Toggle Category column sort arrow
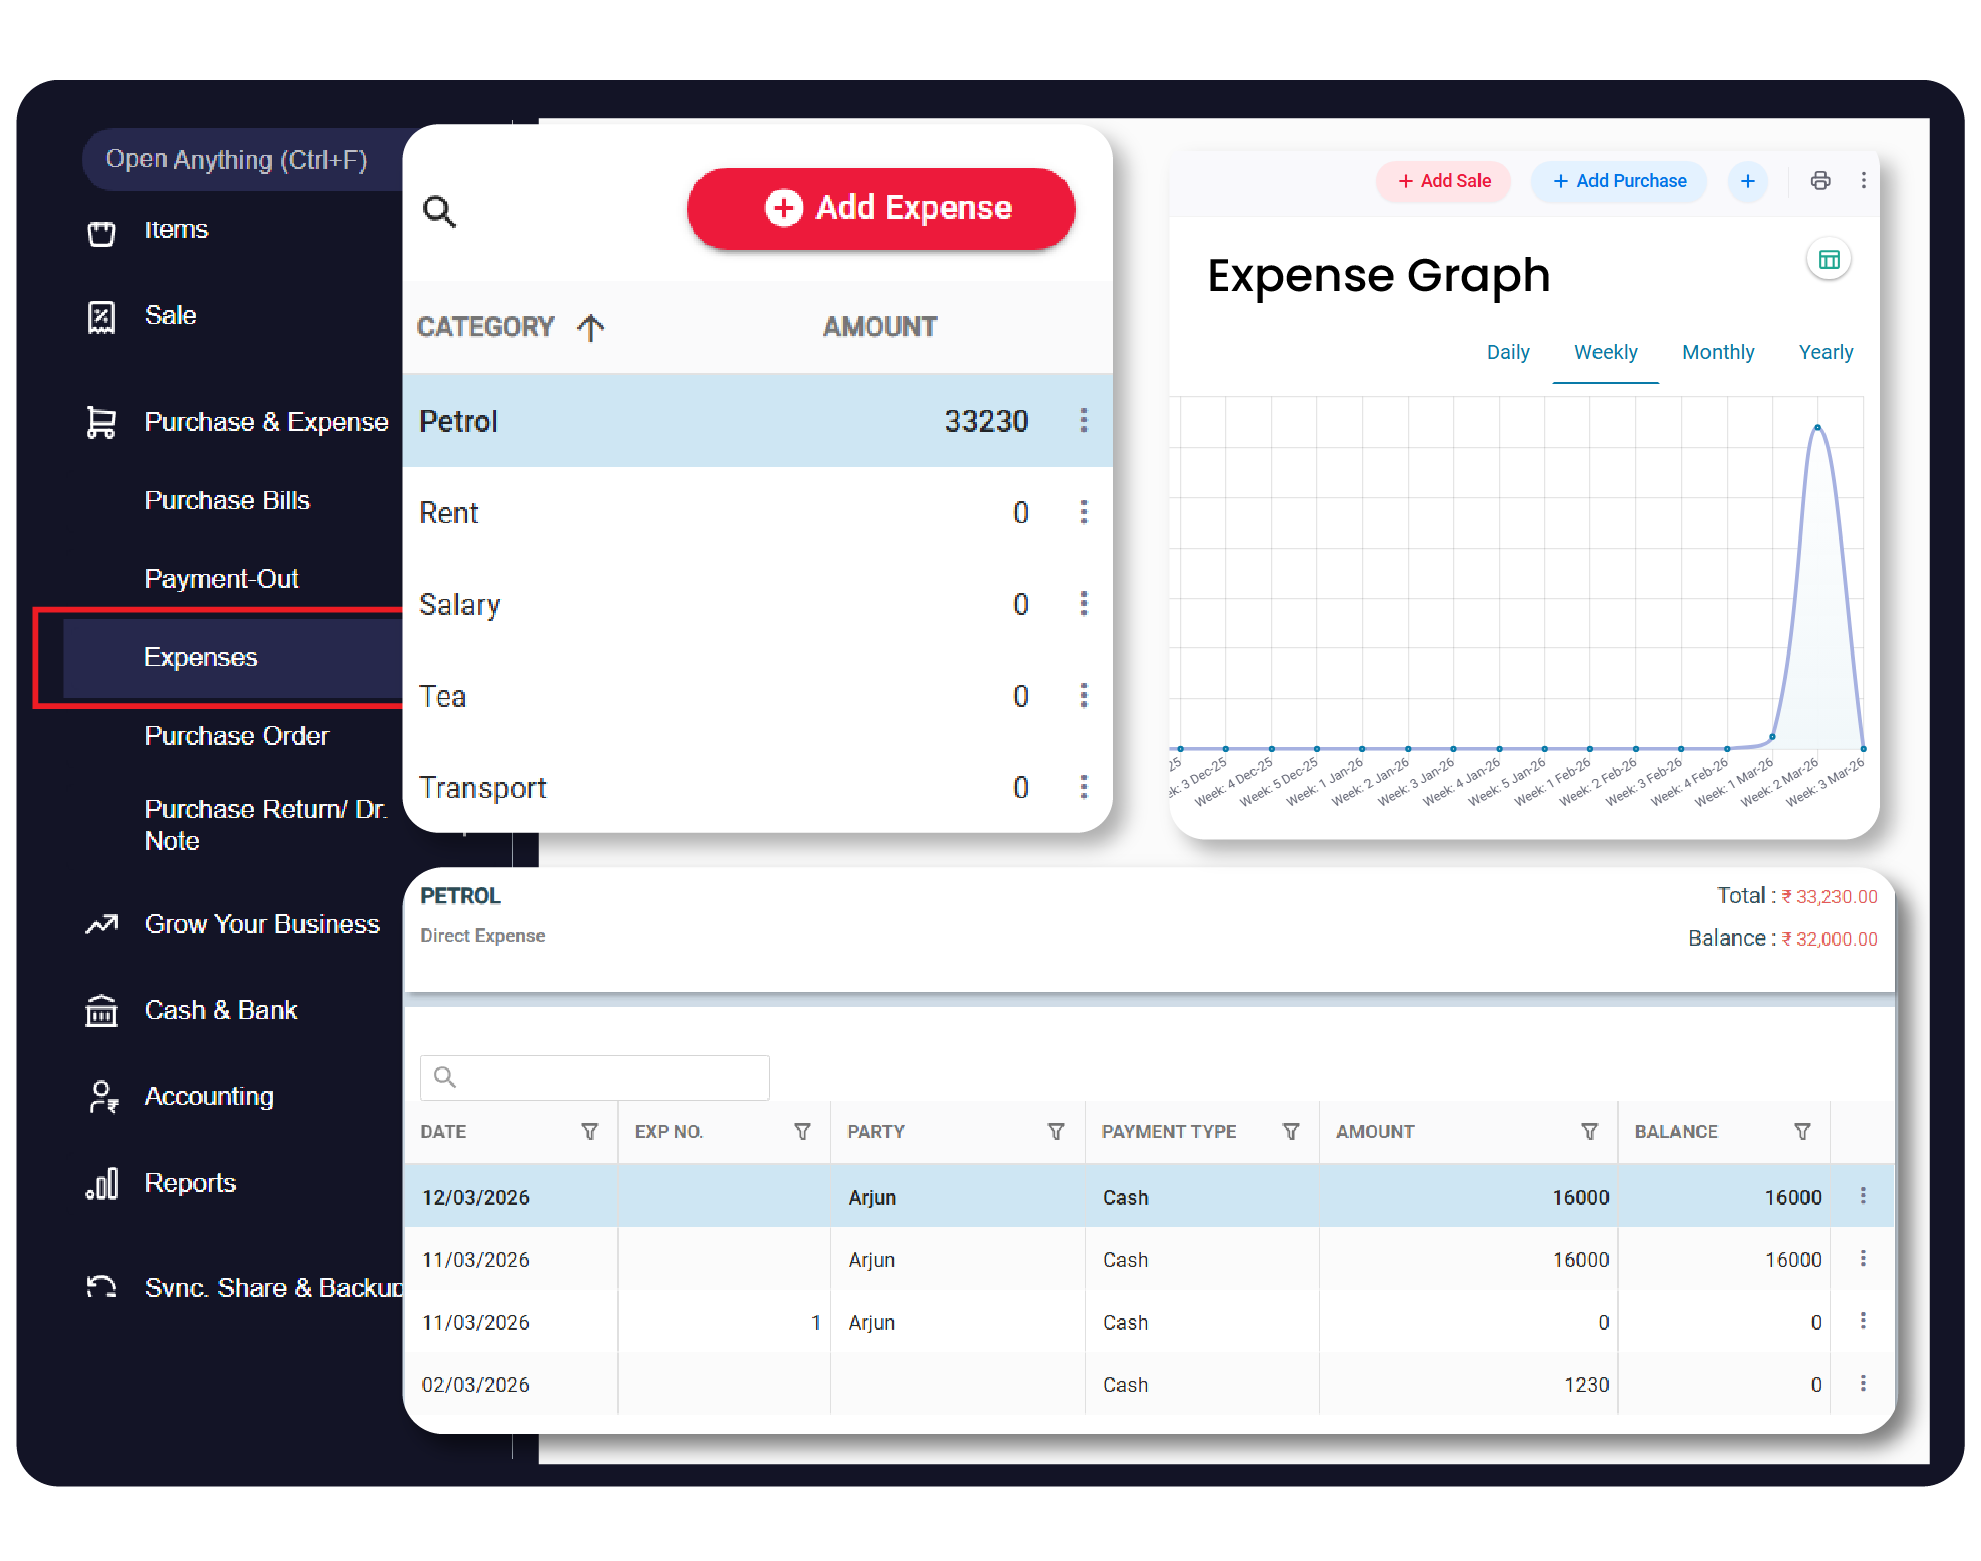This screenshot has width=1981, height=1561. coord(591,327)
